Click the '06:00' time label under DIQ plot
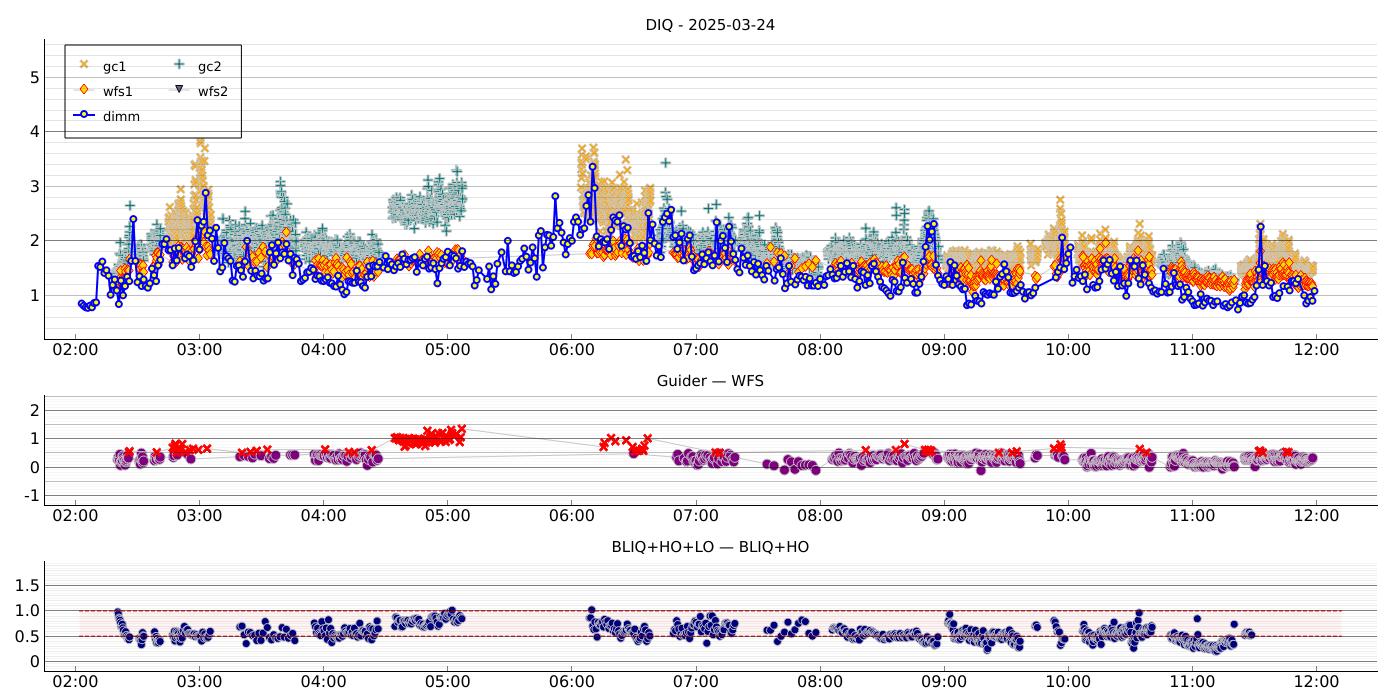 click(x=571, y=350)
